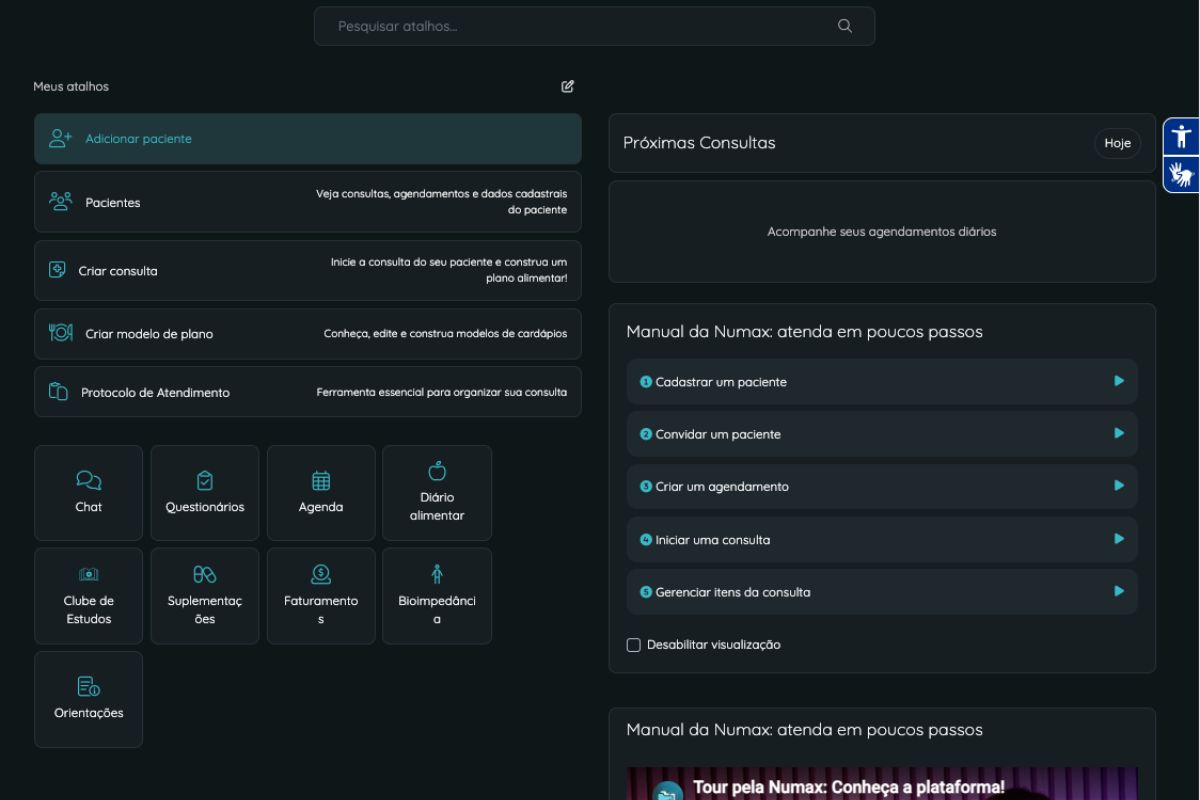Open the Agenda calendar tile
This screenshot has height=800, width=1200.
pyautogui.click(x=321, y=493)
